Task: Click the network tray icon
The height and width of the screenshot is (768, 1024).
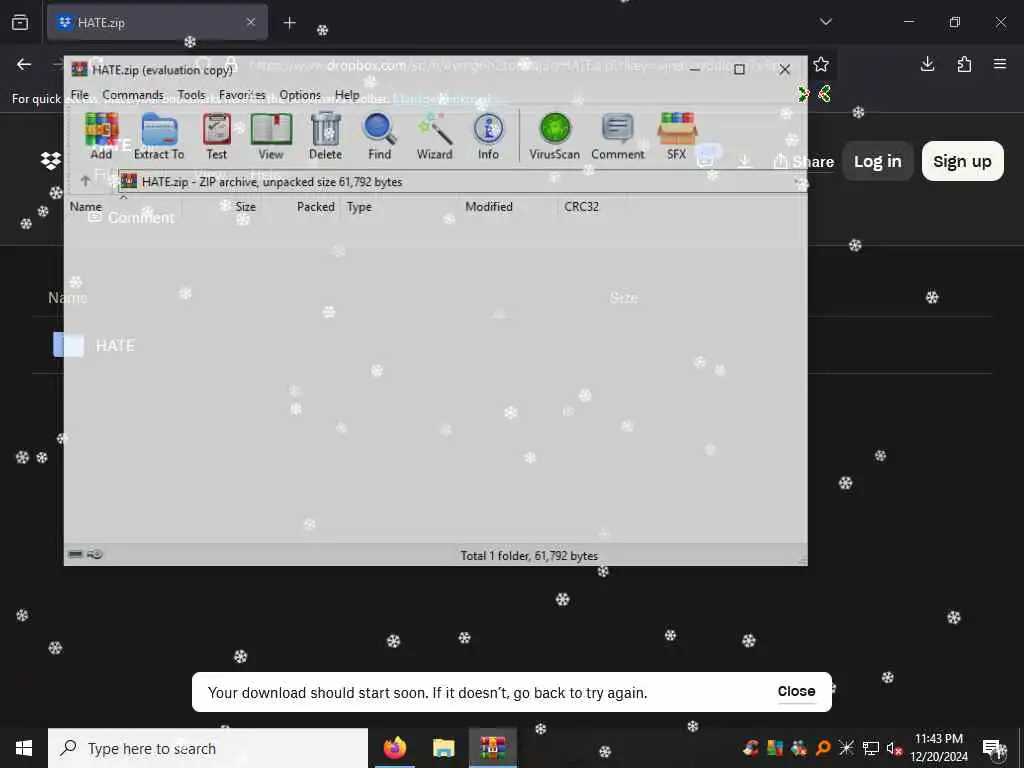Action: tap(871, 748)
